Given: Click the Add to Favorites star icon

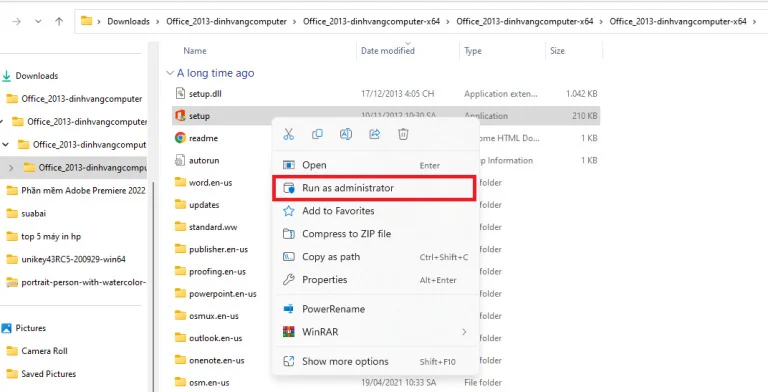Looking at the screenshot, I should point(288,211).
